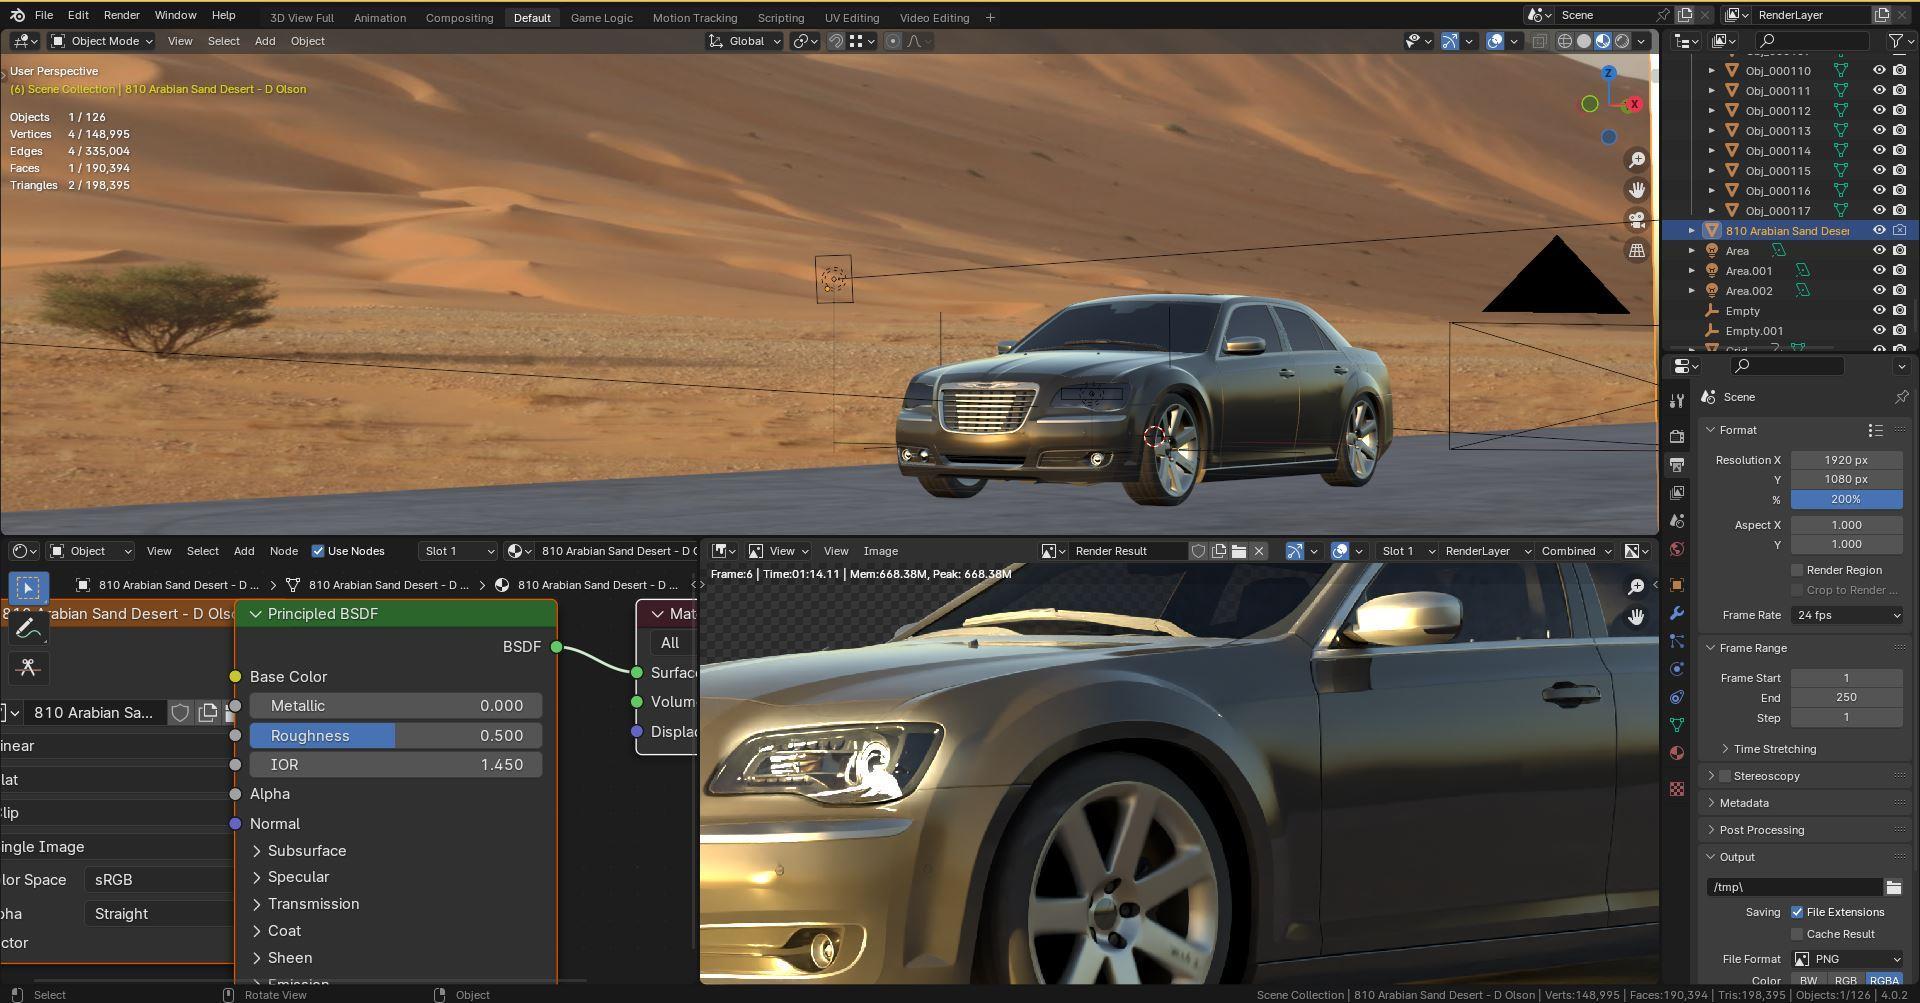Click the snapping magnet icon in viewport header
Image resolution: width=1920 pixels, height=1003 pixels.
point(835,41)
